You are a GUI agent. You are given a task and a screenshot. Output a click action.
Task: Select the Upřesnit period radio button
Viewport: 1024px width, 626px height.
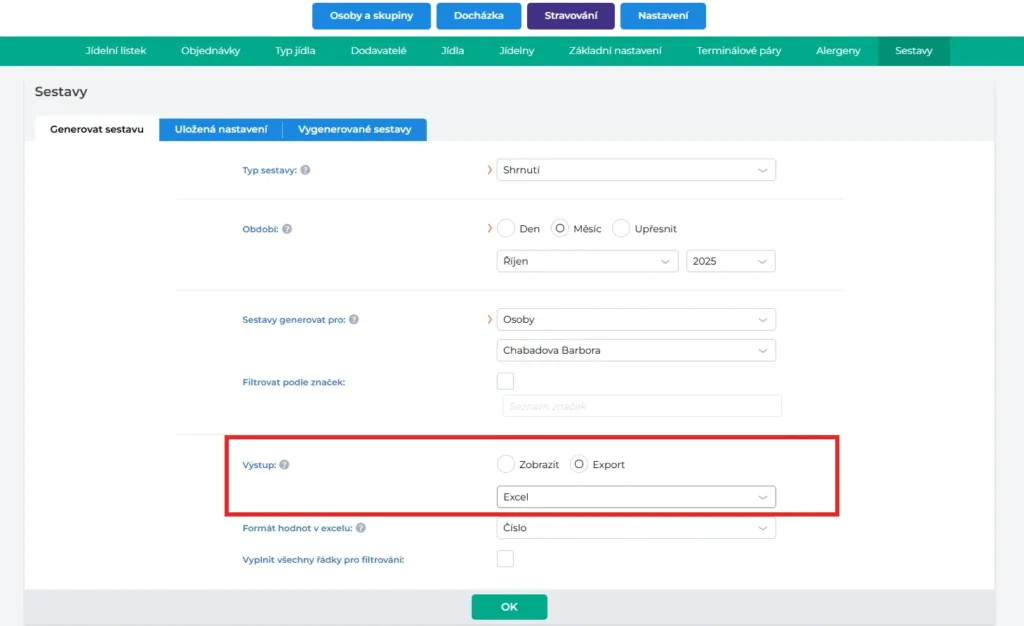(621, 229)
